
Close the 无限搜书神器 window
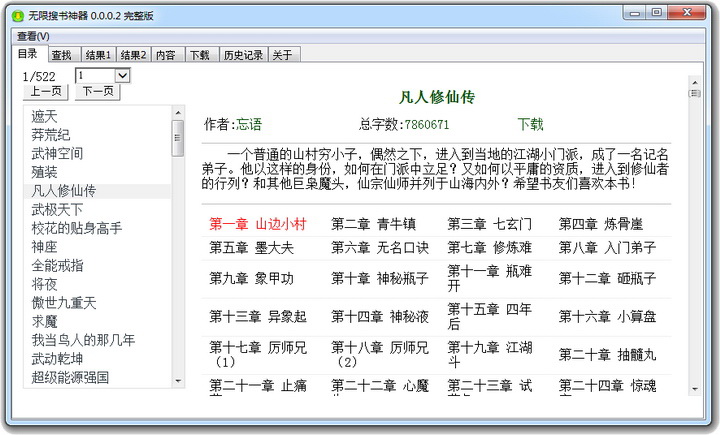(x=686, y=13)
